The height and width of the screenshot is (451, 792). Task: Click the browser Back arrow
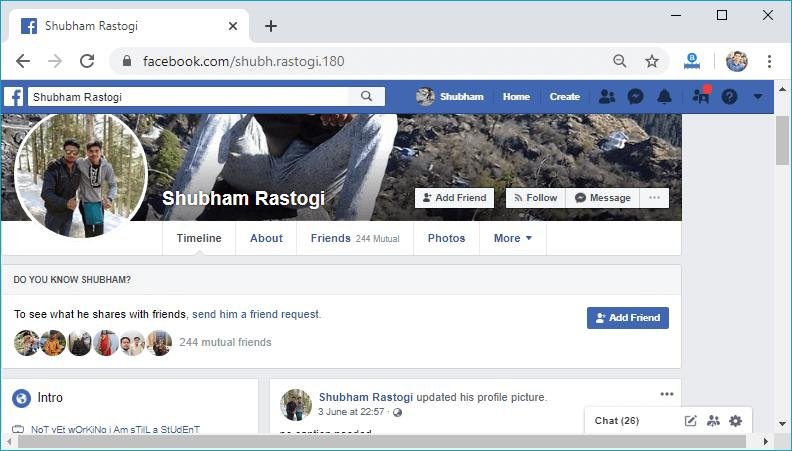[x=23, y=61]
